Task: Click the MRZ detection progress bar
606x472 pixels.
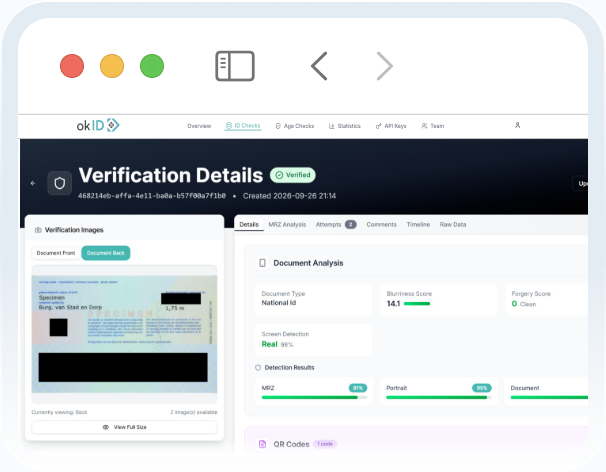Action: (314, 397)
